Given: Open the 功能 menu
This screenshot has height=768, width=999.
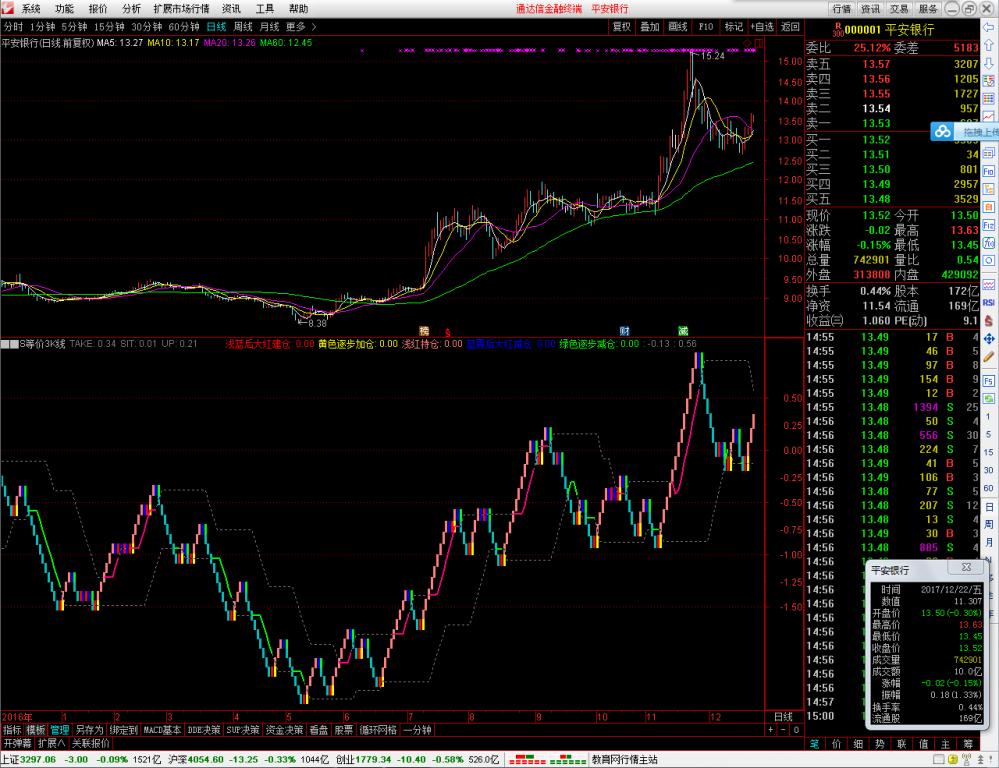Looking at the screenshot, I should click(x=64, y=8).
